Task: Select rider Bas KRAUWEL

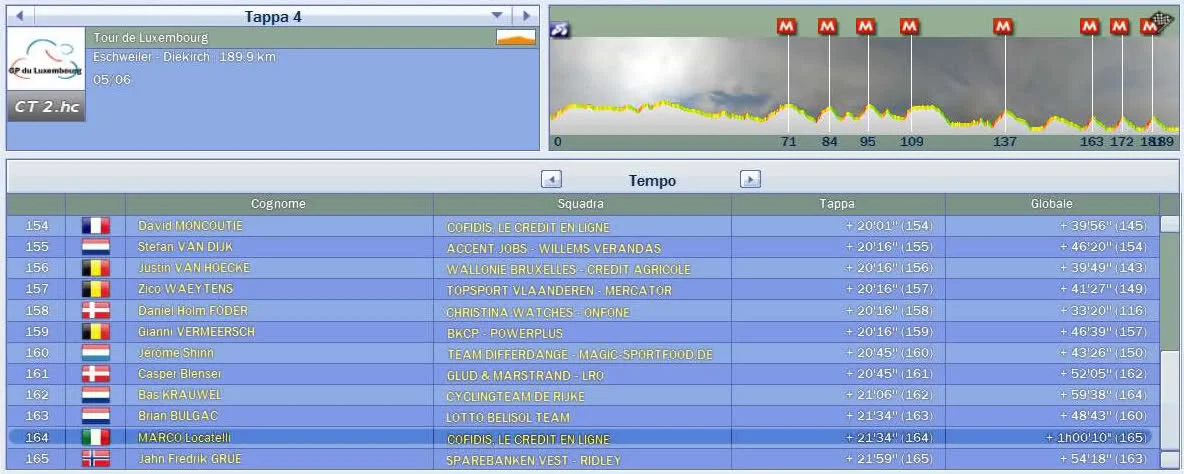Action: [179, 395]
